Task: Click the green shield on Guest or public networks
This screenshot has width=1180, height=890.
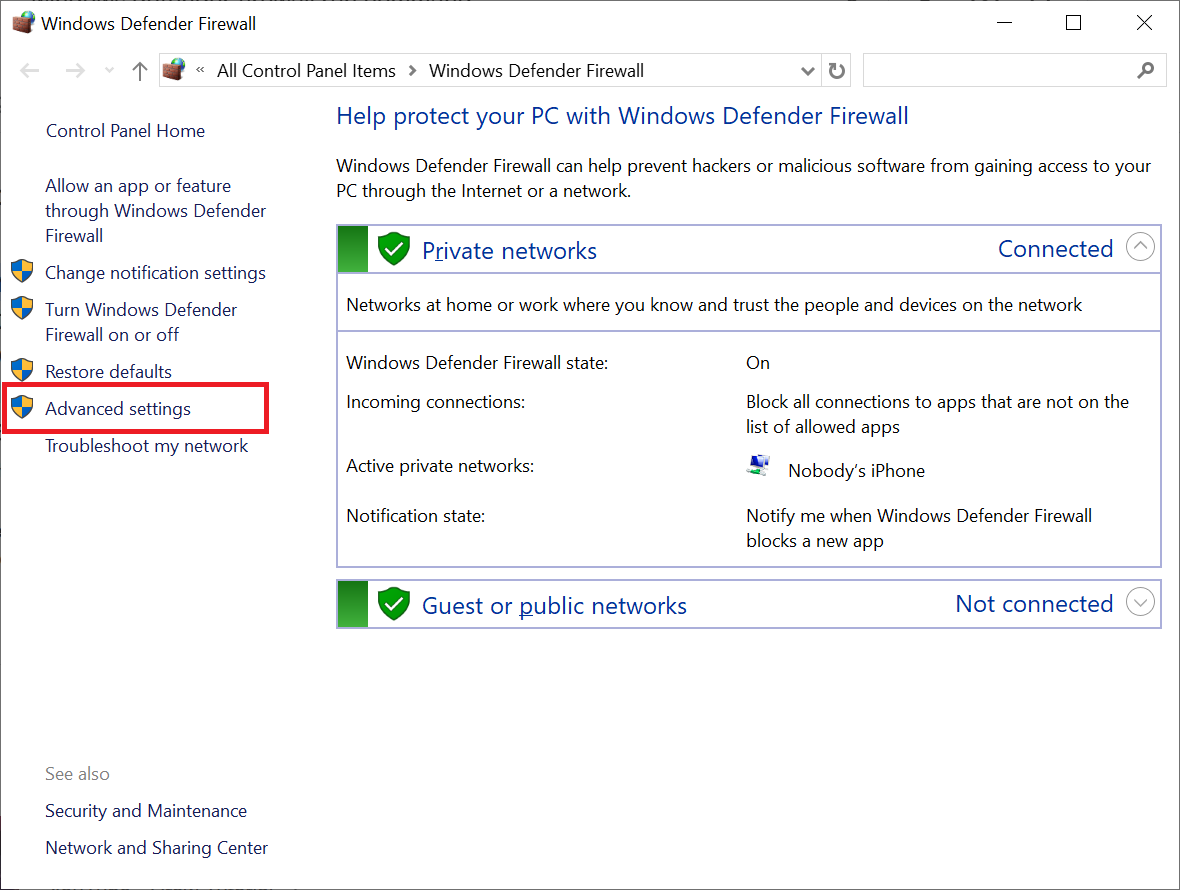Action: 393,604
